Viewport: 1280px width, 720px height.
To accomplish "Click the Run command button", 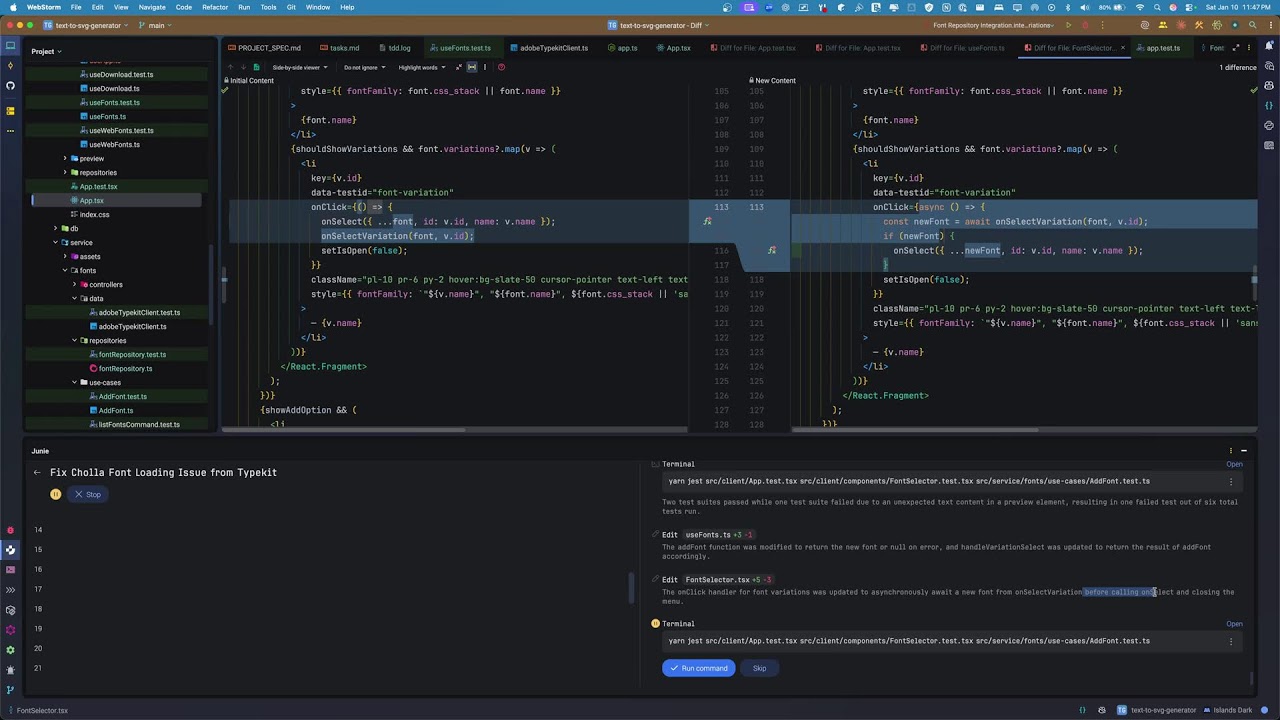I will point(698,668).
